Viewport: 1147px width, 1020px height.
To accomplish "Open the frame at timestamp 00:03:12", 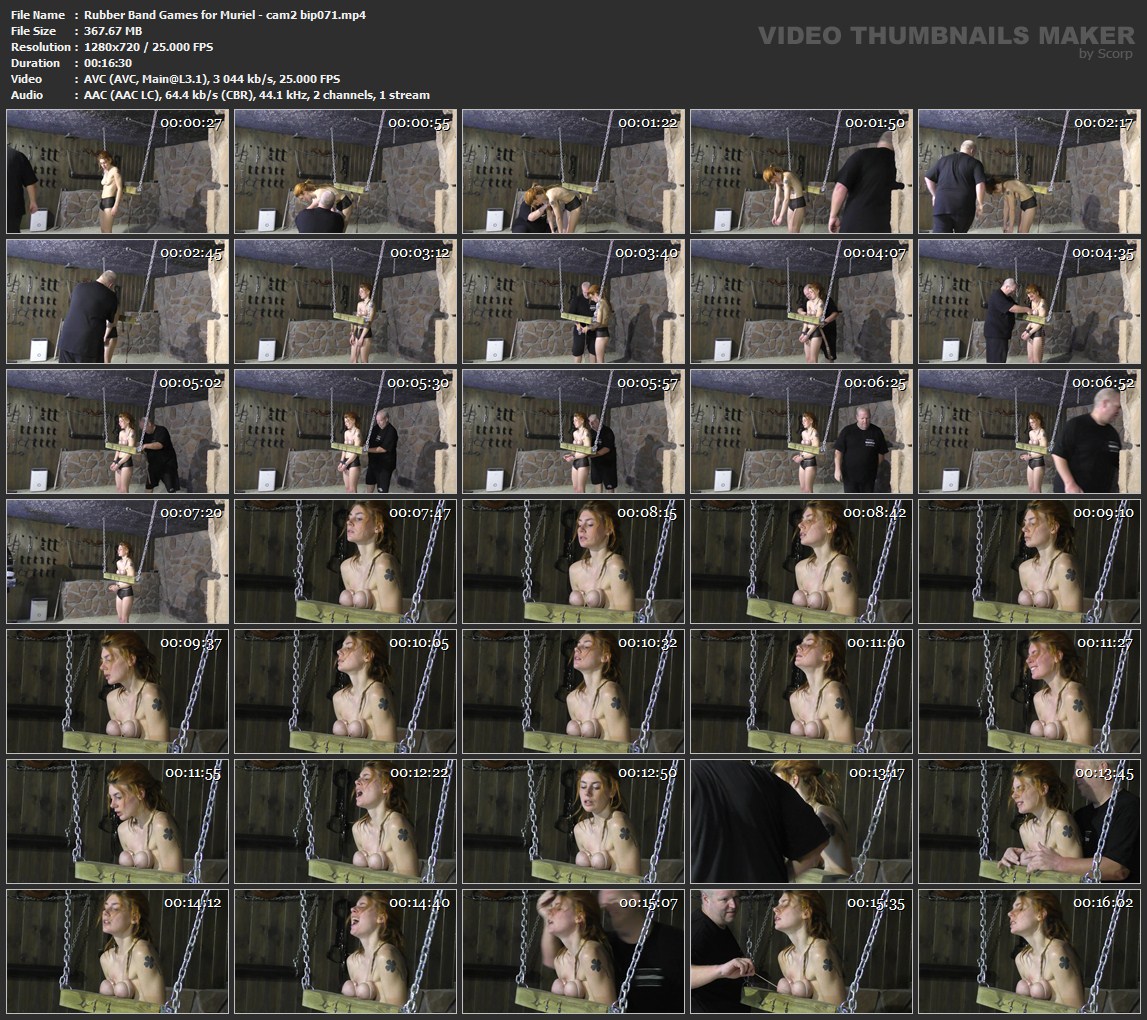I will [345, 301].
